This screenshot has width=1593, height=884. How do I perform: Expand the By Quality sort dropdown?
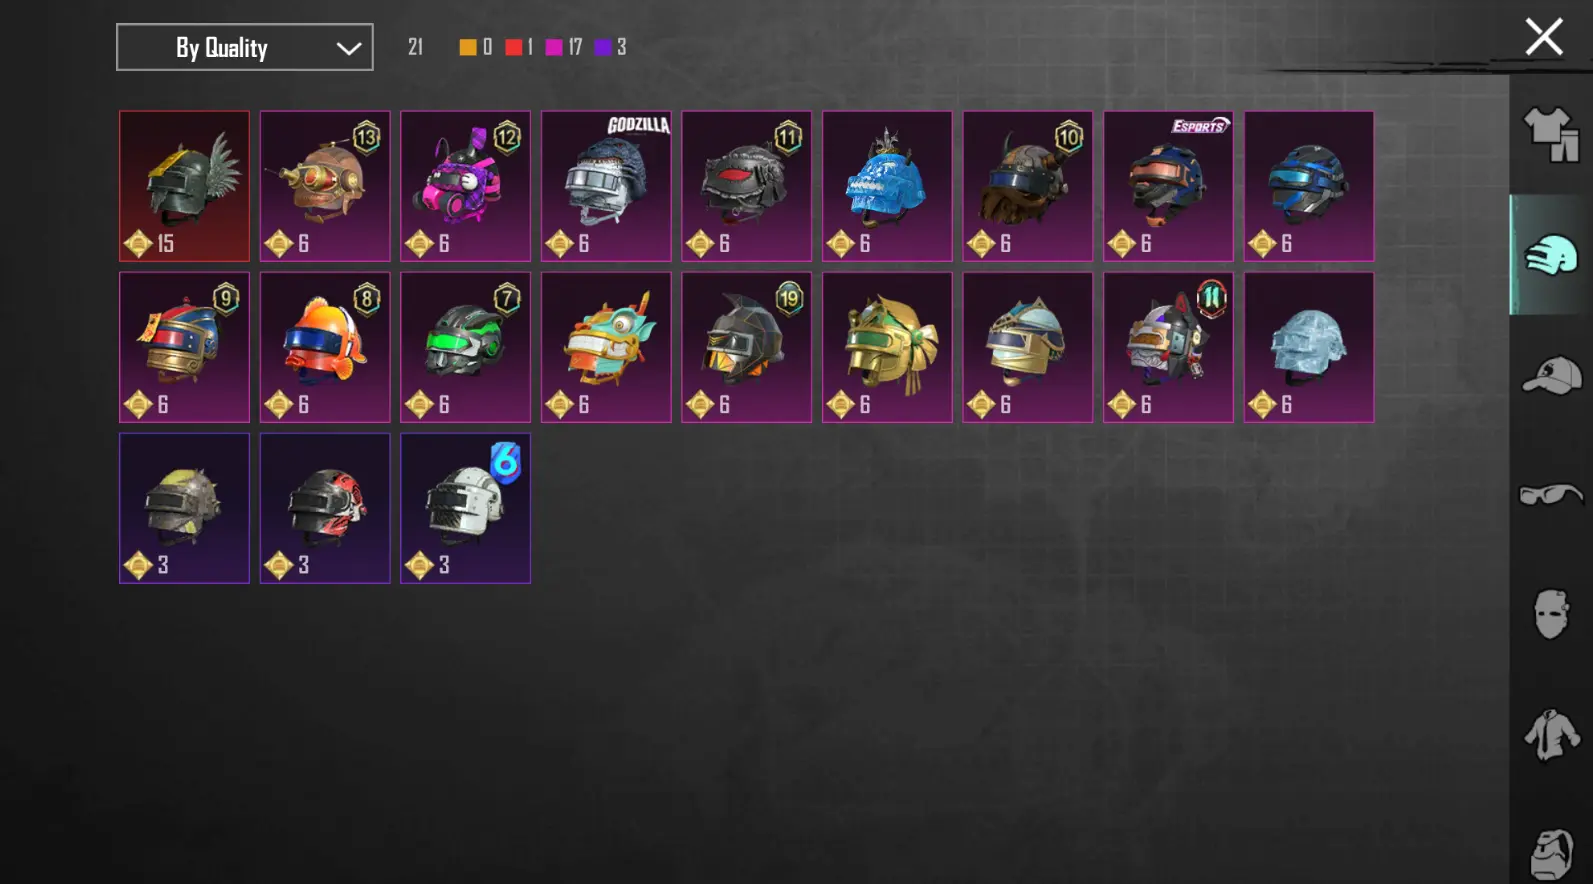point(245,47)
